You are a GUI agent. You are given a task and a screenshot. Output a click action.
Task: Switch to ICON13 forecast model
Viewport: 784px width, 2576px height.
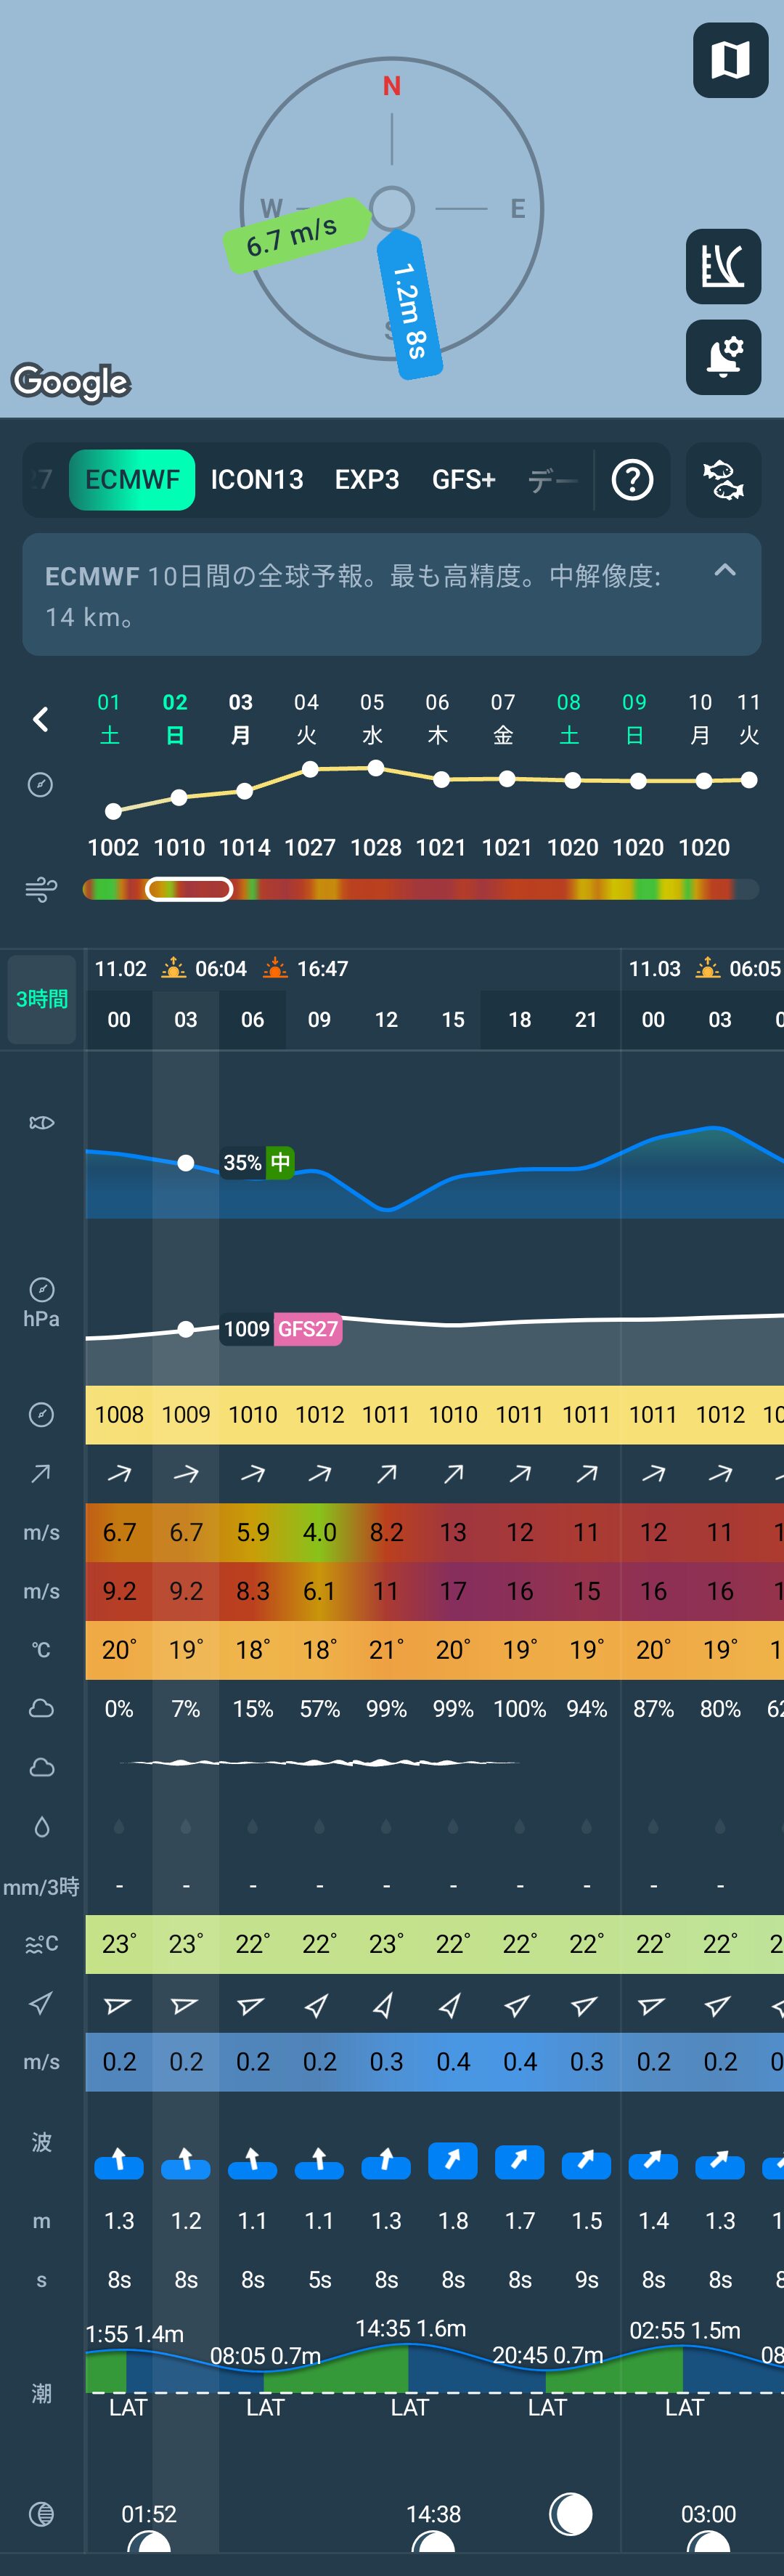pyautogui.click(x=257, y=480)
